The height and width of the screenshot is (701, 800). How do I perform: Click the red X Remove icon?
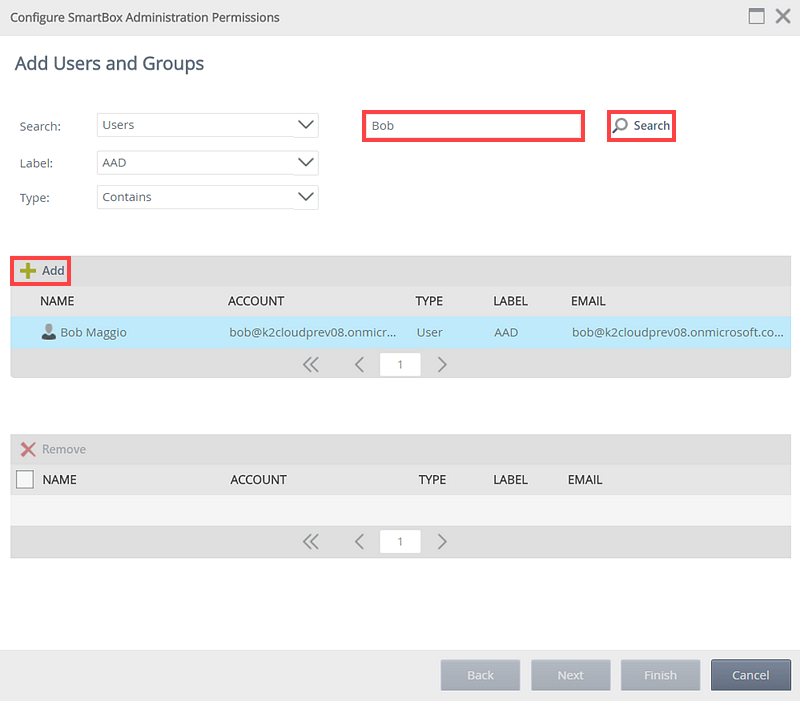[28, 450]
